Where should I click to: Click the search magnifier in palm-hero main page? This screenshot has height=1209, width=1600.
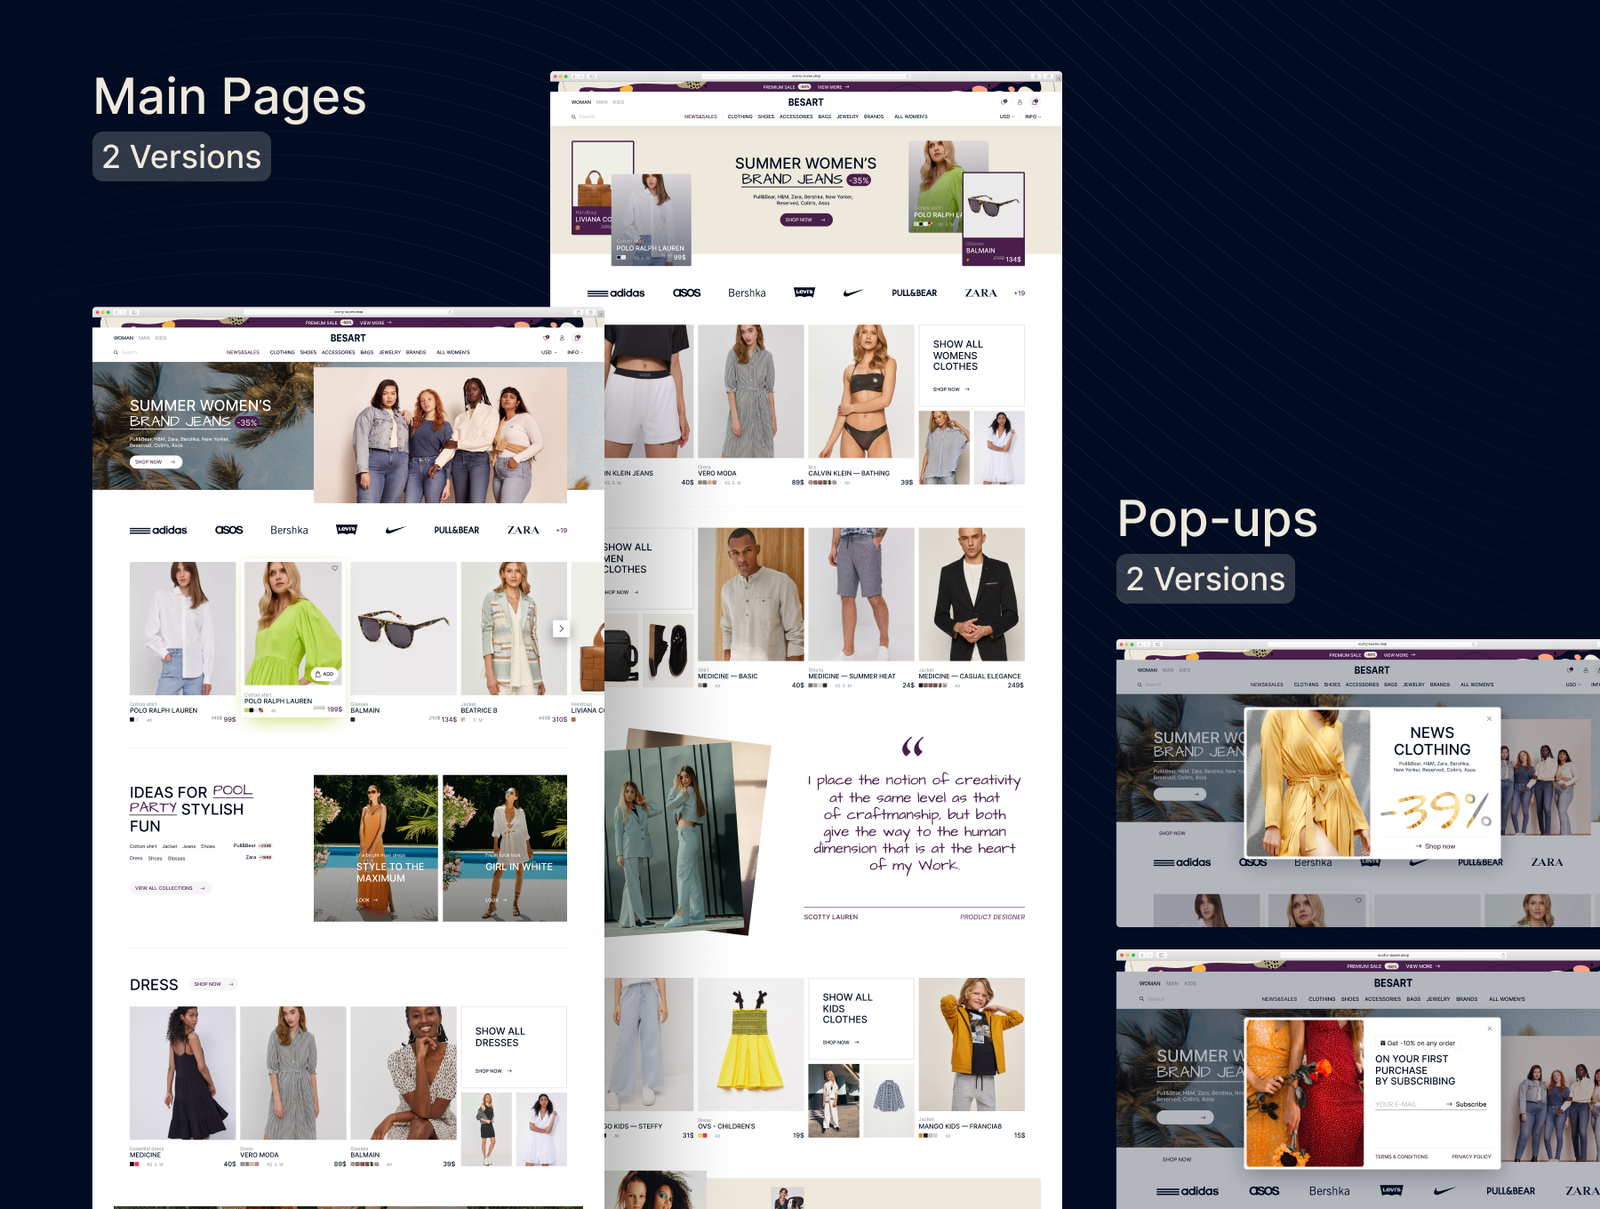point(116,352)
